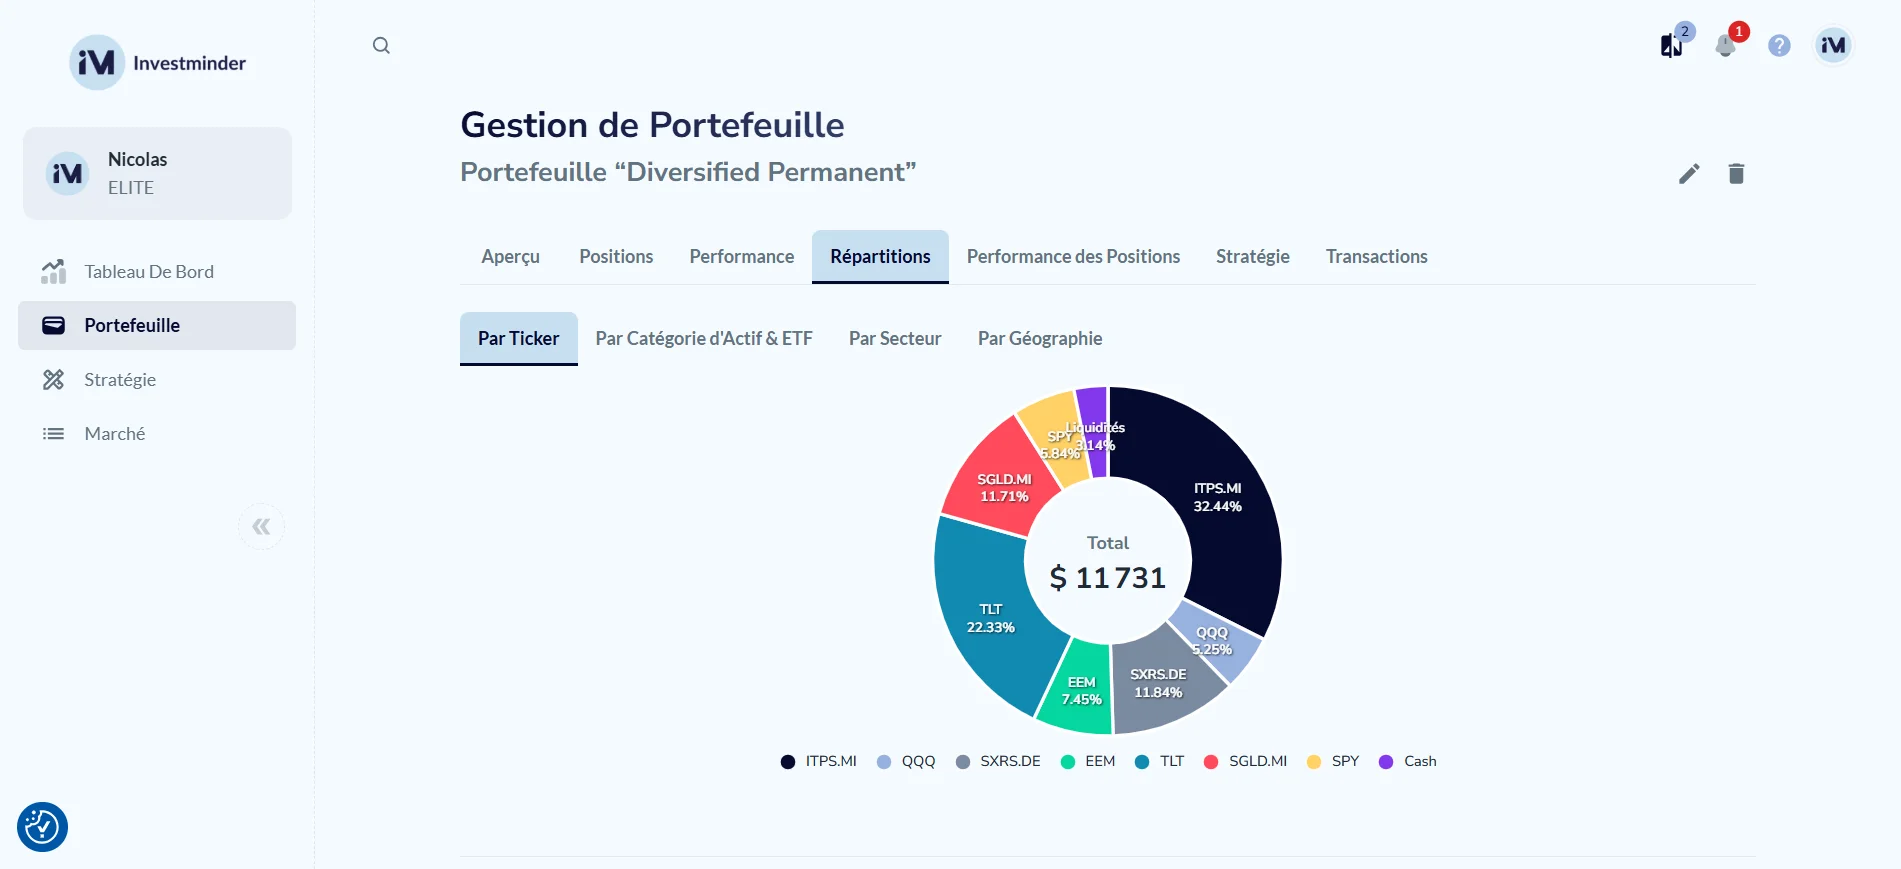Collapse the sidebar with double chevron
Image resolution: width=1901 pixels, height=869 pixels.
coord(261,527)
